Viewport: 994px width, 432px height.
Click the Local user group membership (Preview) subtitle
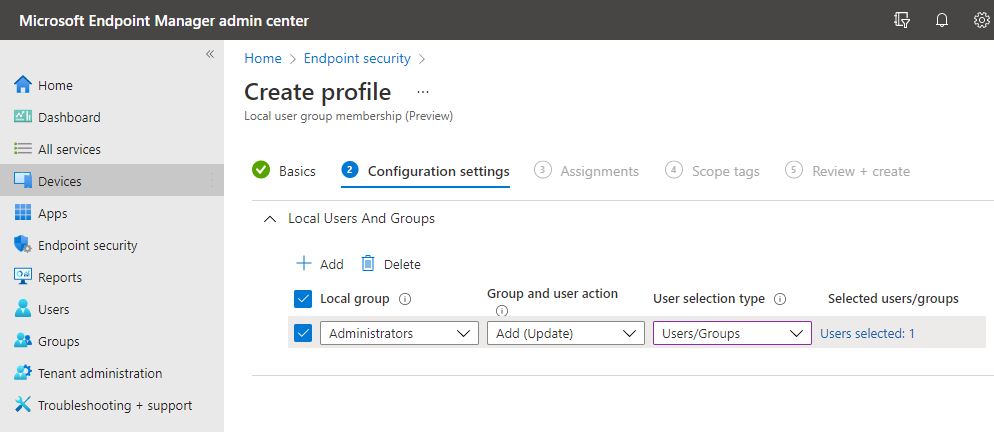pos(349,116)
